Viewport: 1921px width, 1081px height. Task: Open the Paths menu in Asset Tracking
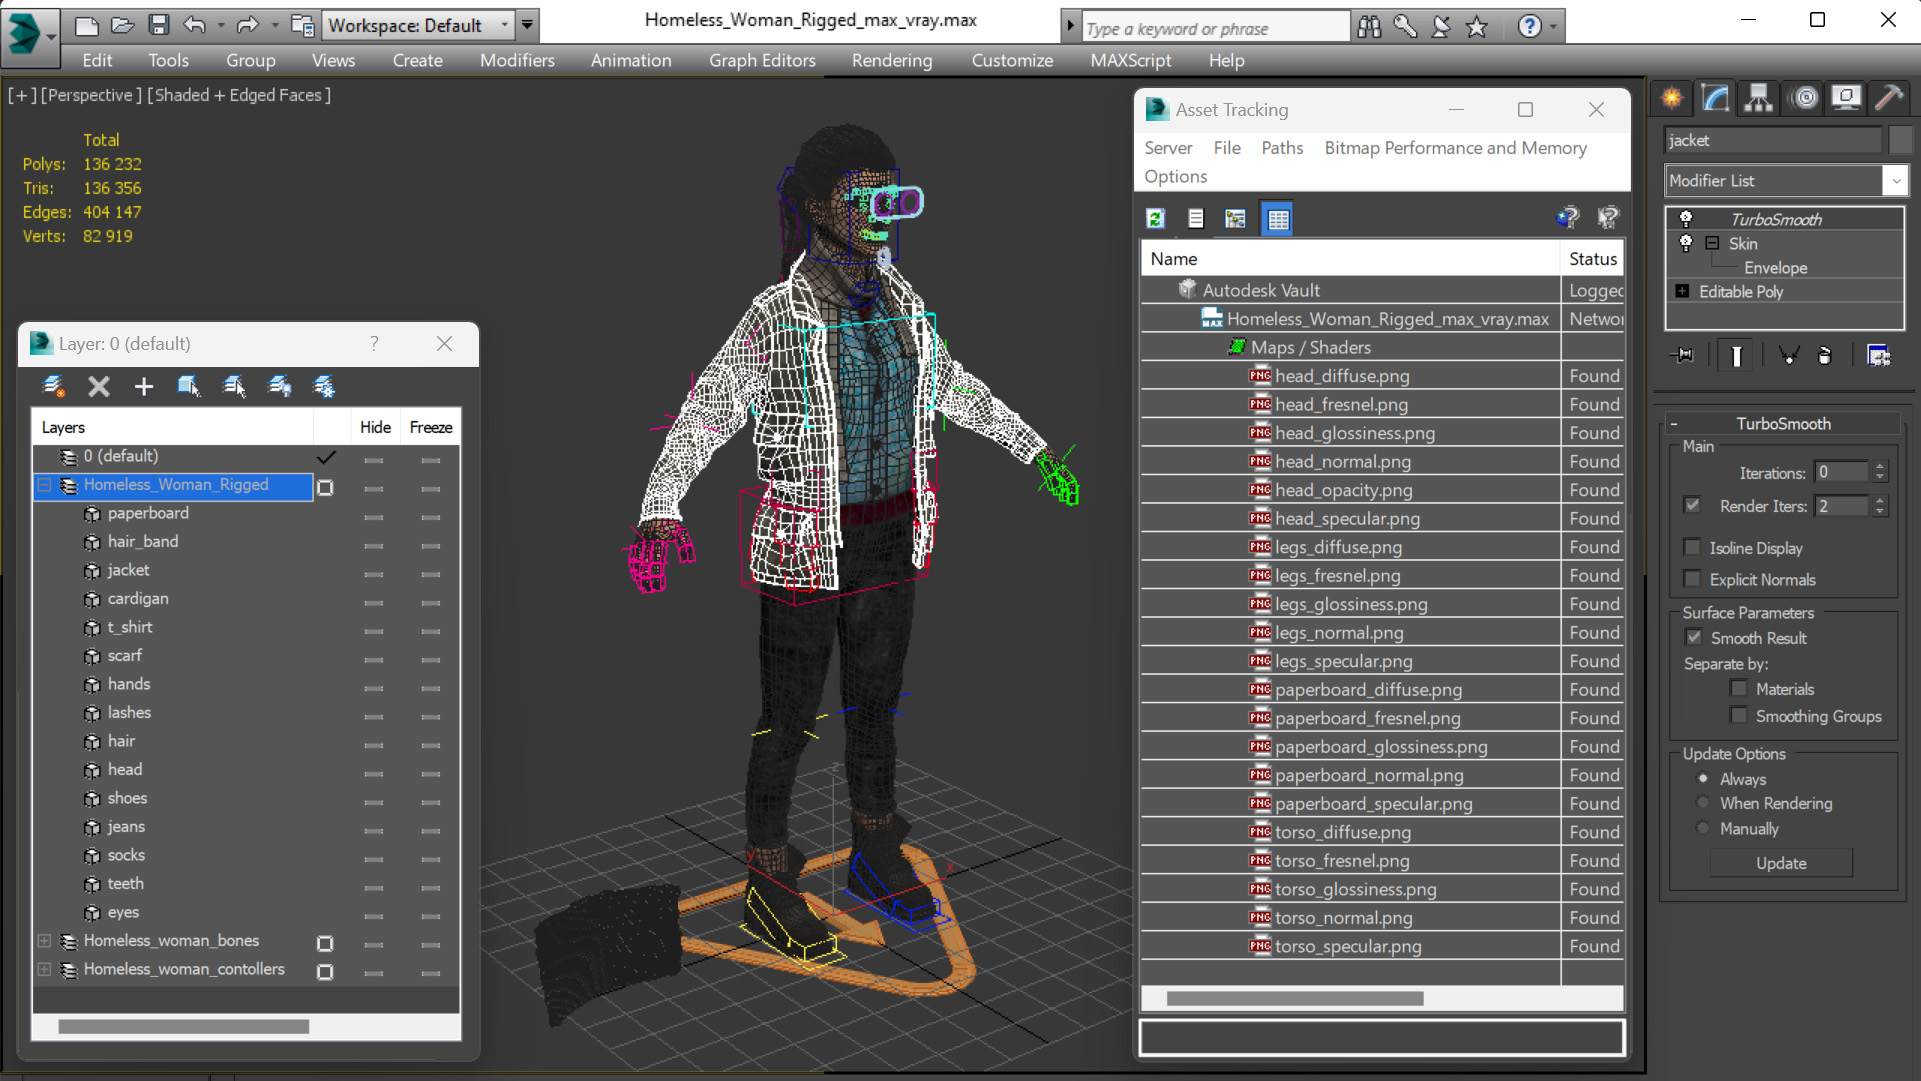click(x=1281, y=148)
